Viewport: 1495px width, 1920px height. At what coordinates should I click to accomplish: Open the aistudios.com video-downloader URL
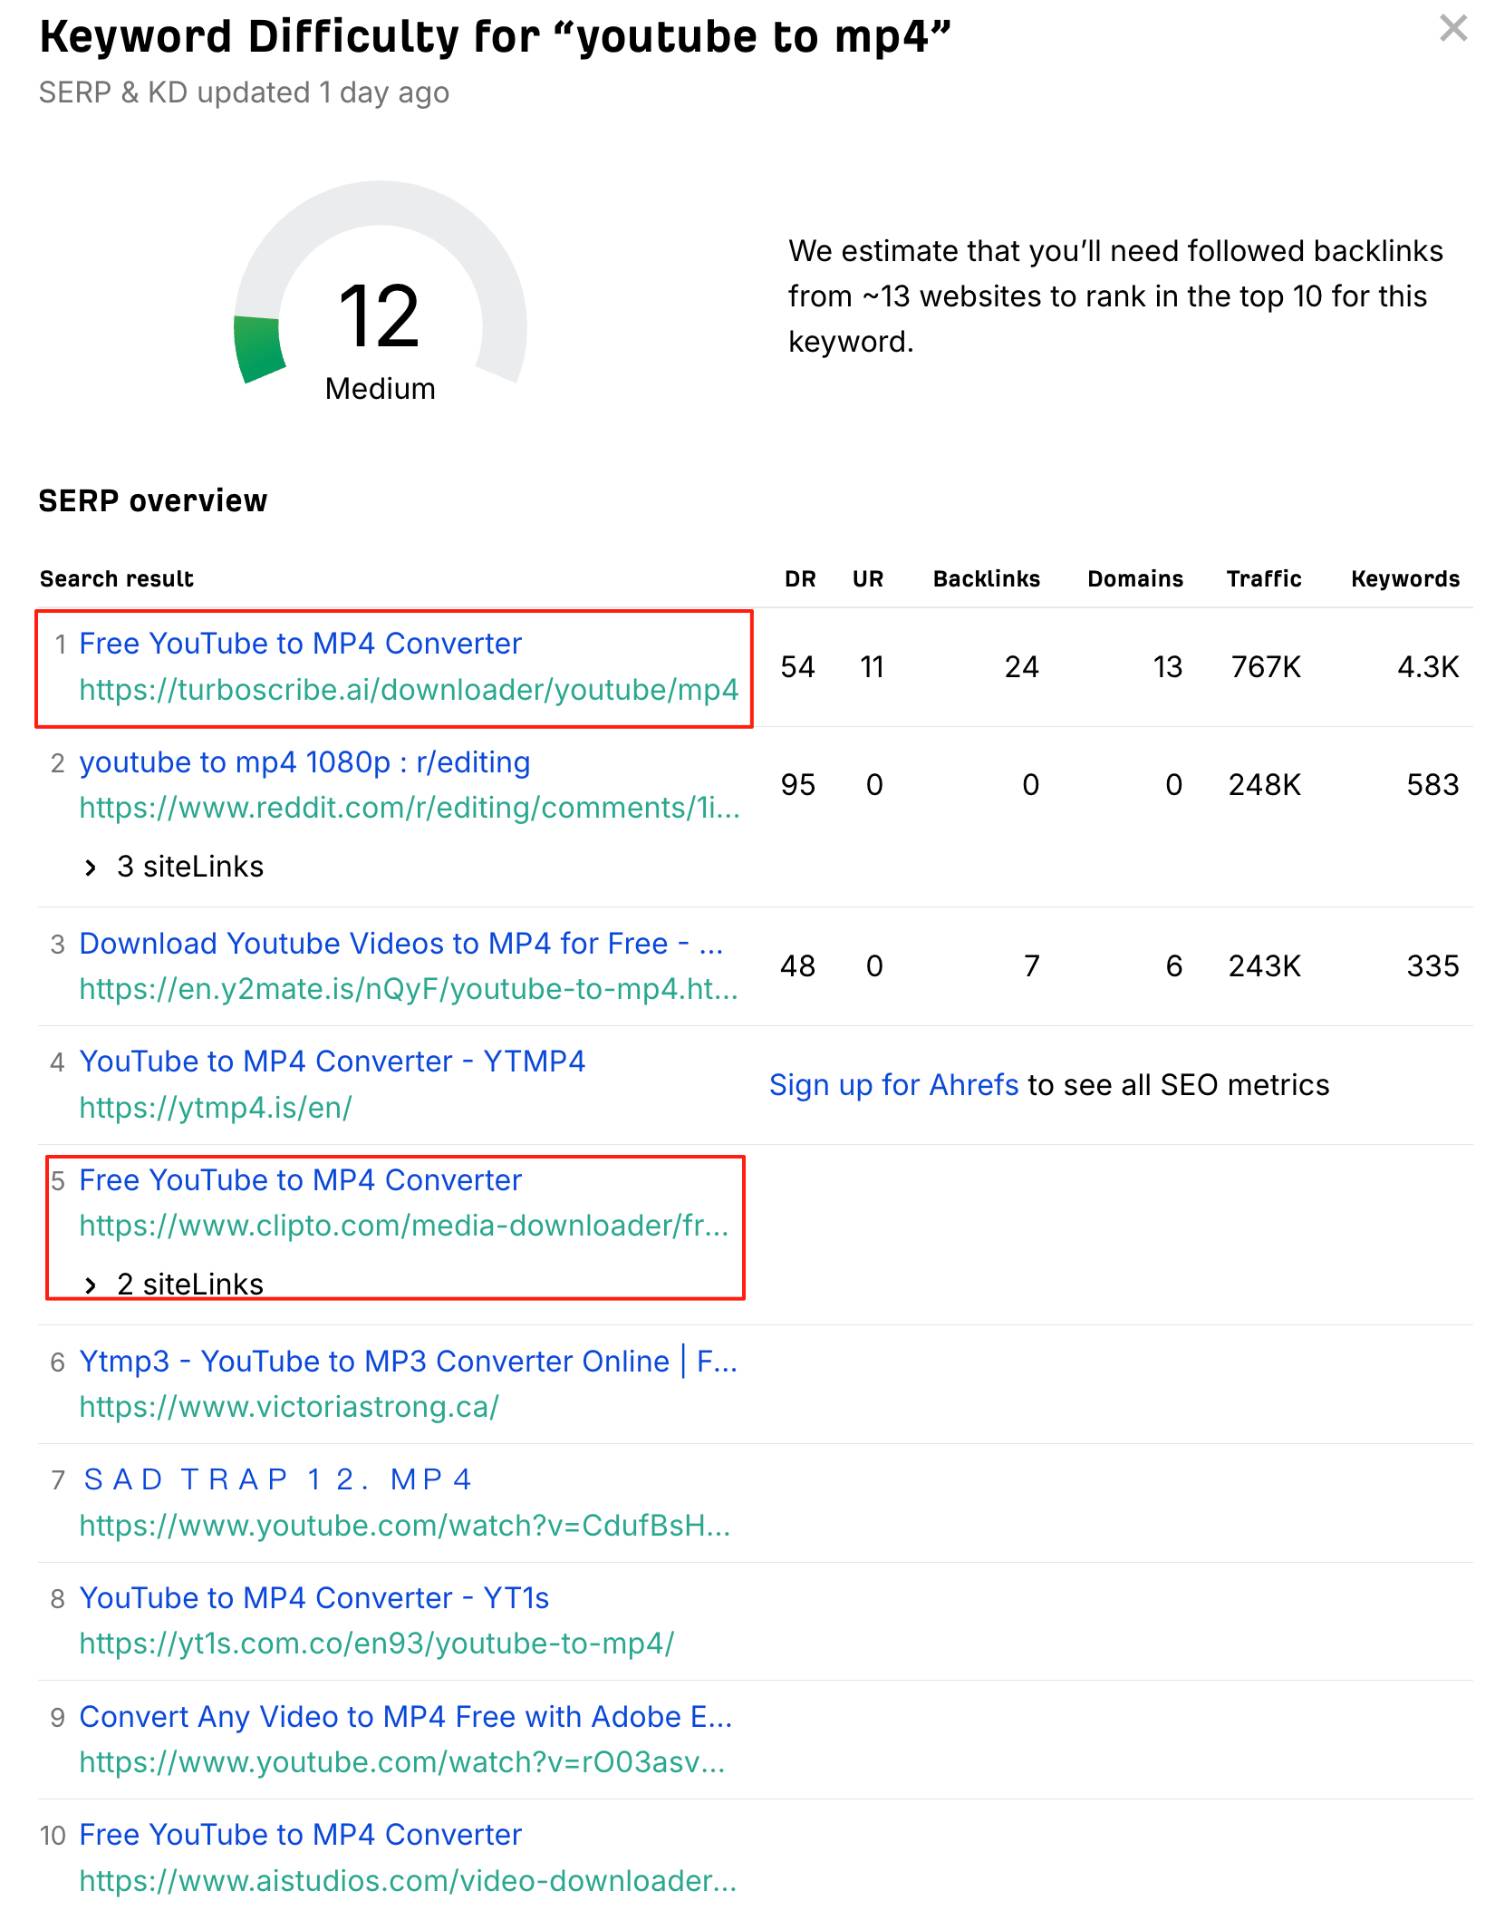[408, 1881]
